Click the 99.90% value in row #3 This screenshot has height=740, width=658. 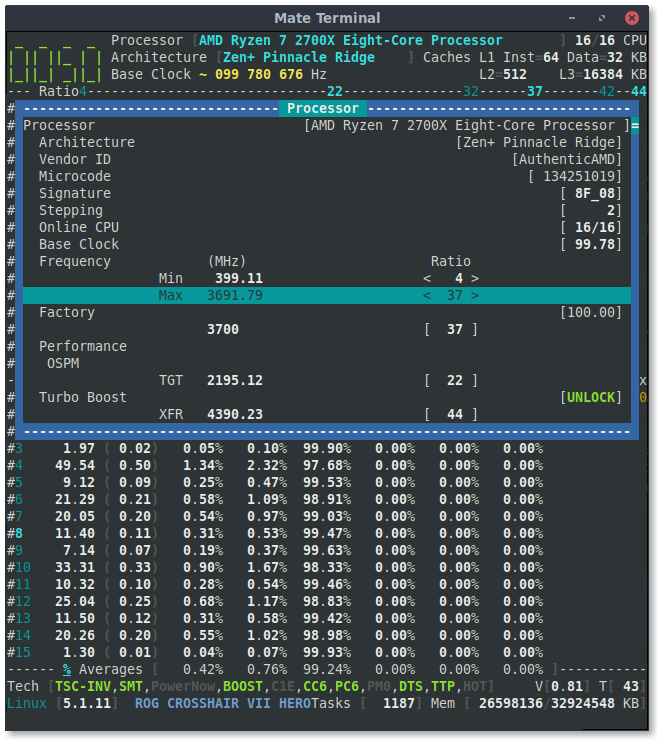tap(327, 448)
